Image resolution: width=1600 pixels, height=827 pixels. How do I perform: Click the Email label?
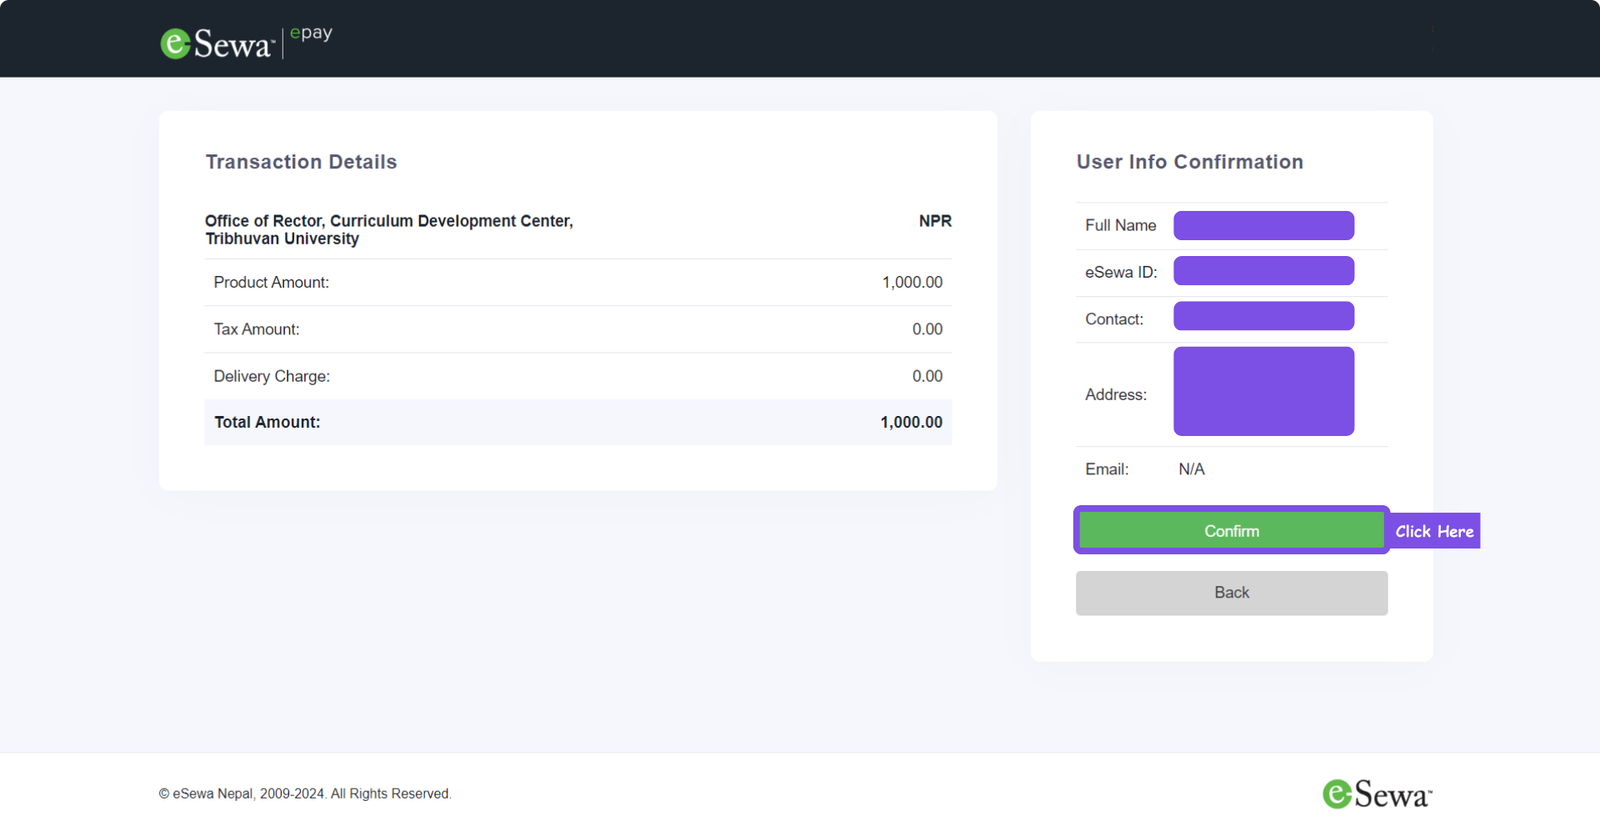tap(1107, 469)
